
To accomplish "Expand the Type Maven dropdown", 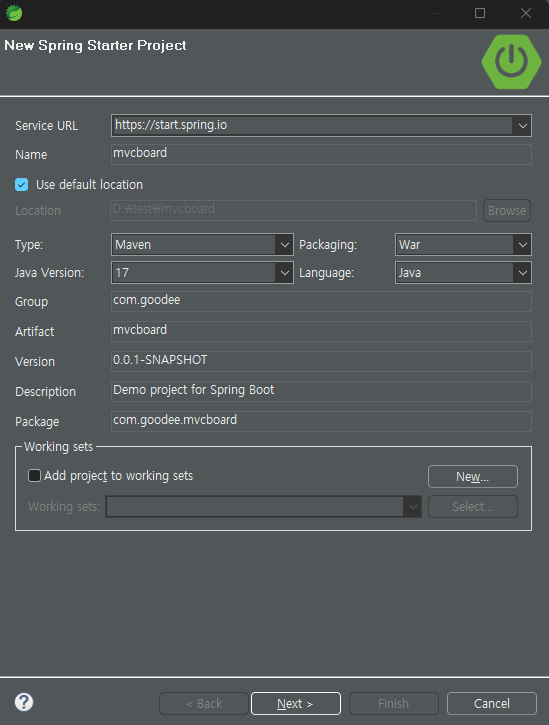I will (x=284, y=245).
